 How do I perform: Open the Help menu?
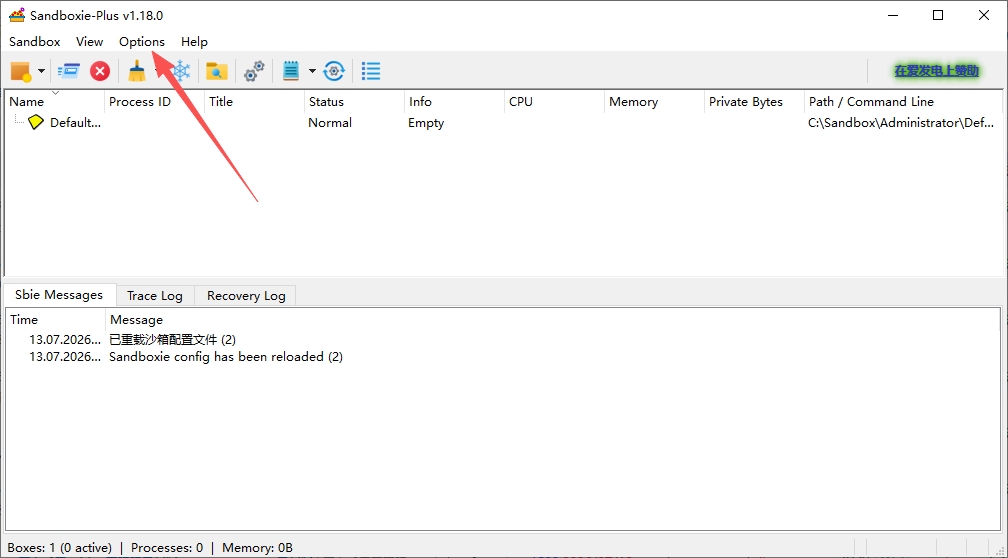coord(194,42)
